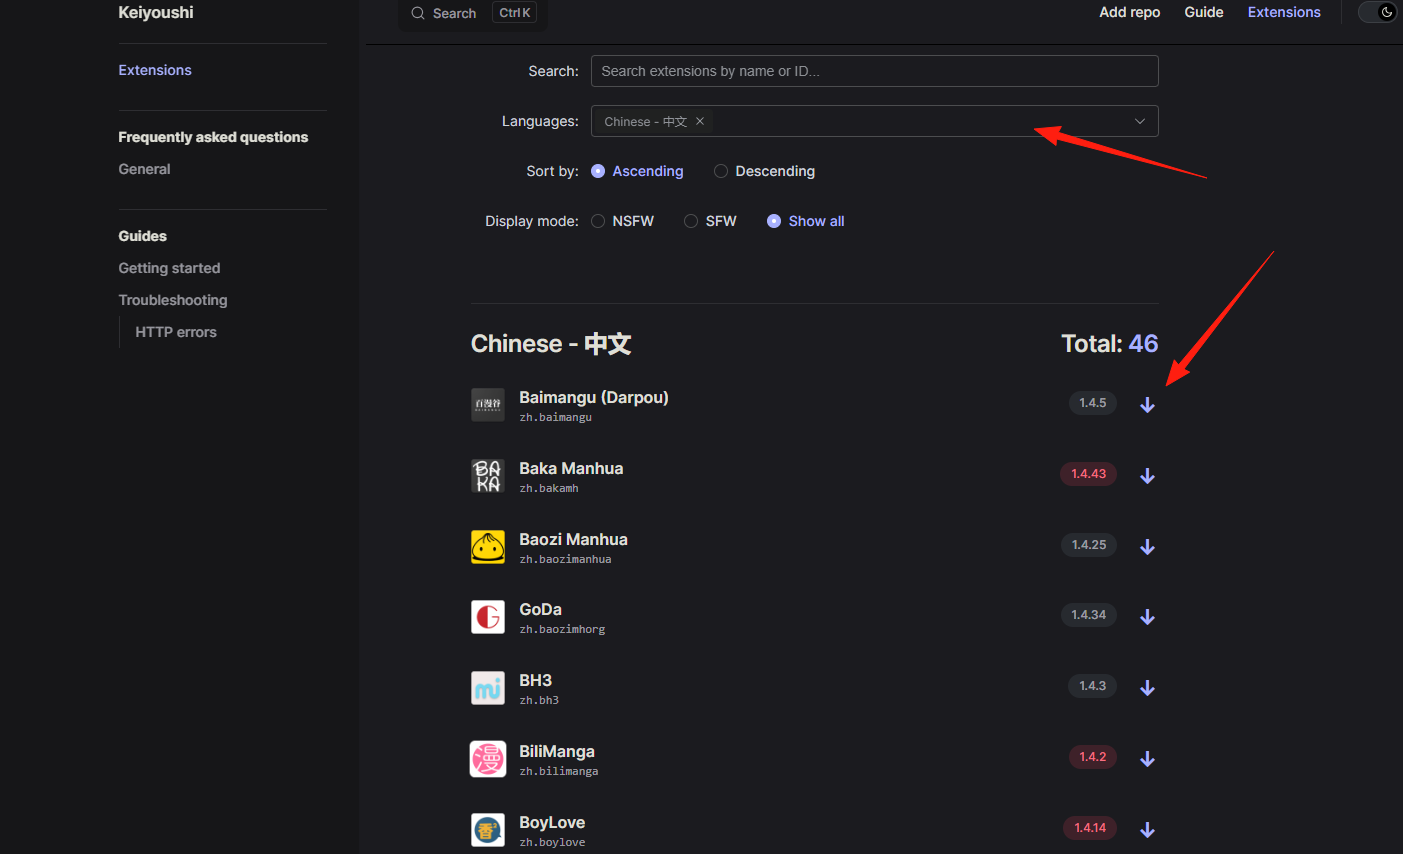Download the GoDa extension arrow

point(1147,617)
